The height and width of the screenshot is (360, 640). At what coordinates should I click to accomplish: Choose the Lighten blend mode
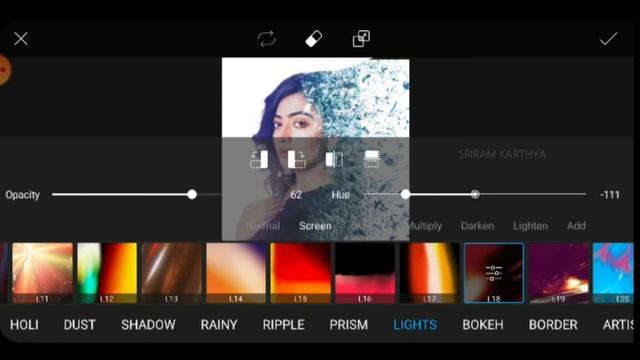(x=530, y=226)
